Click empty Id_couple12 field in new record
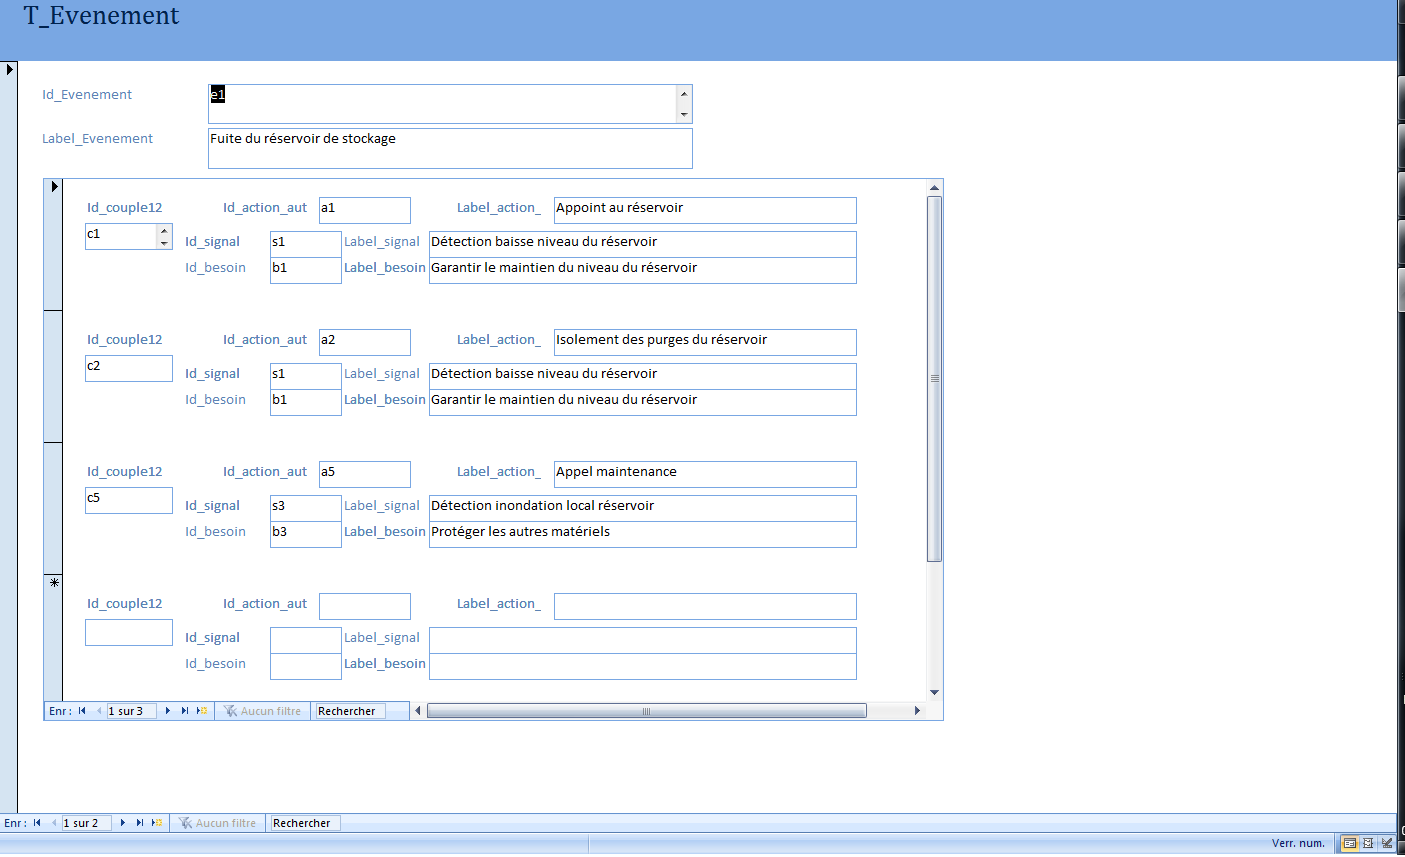The width and height of the screenshot is (1405, 857). click(x=129, y=632)
